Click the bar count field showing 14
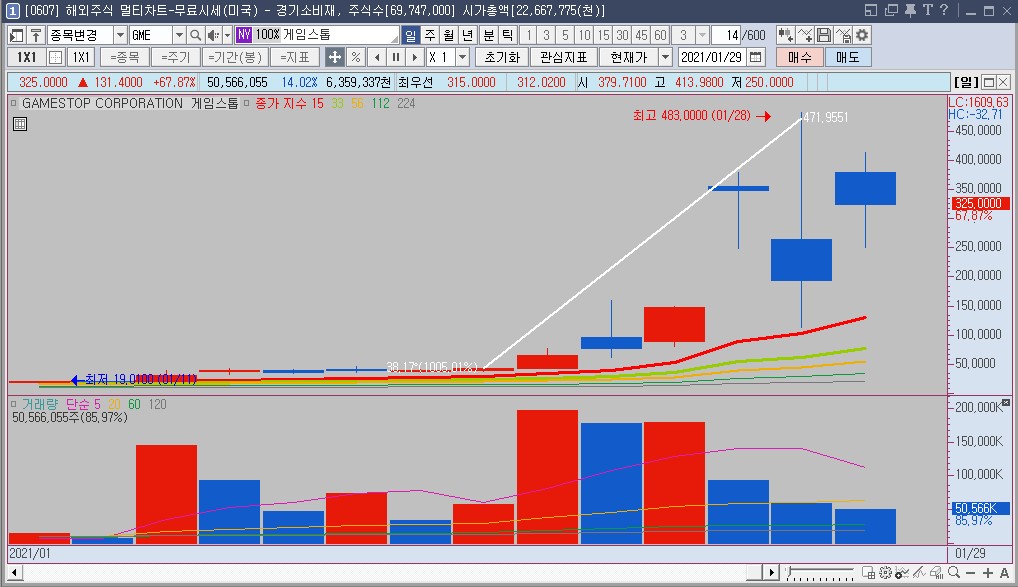The width and height of the screenshot is (1018, 587). 726,35
